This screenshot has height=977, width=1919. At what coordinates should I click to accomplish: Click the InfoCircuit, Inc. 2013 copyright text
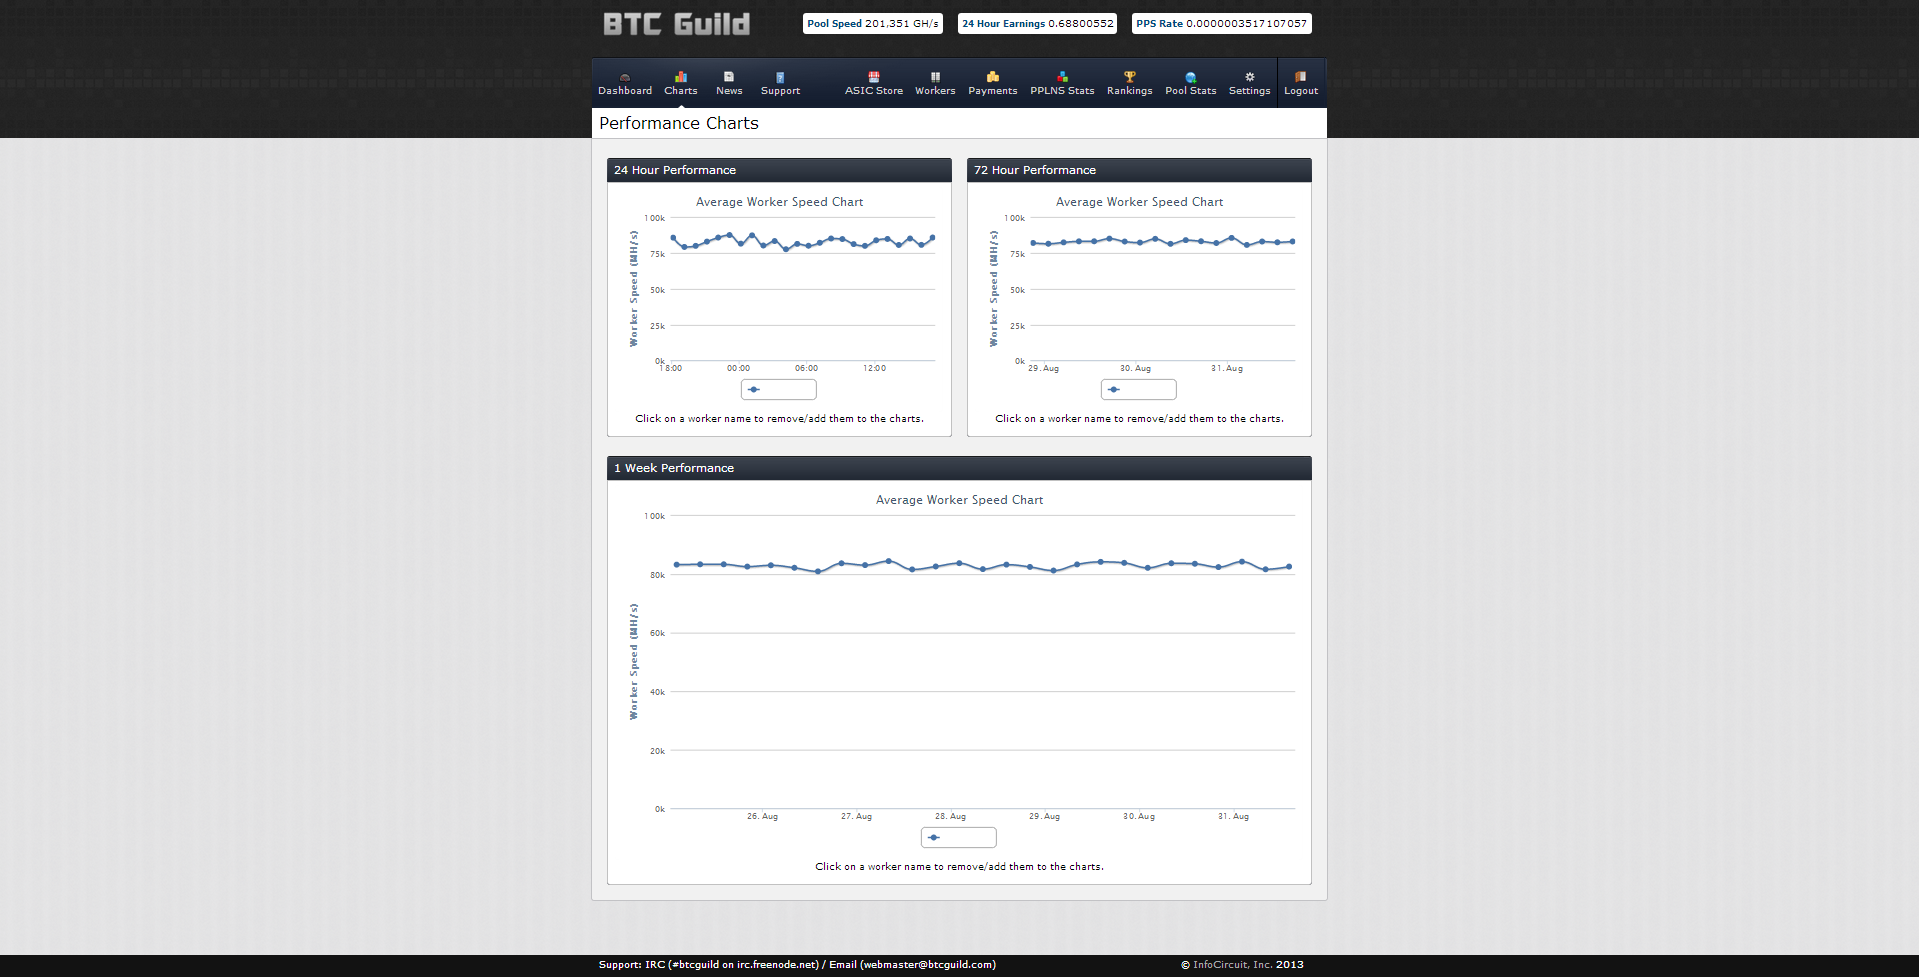click(1242, 965)
